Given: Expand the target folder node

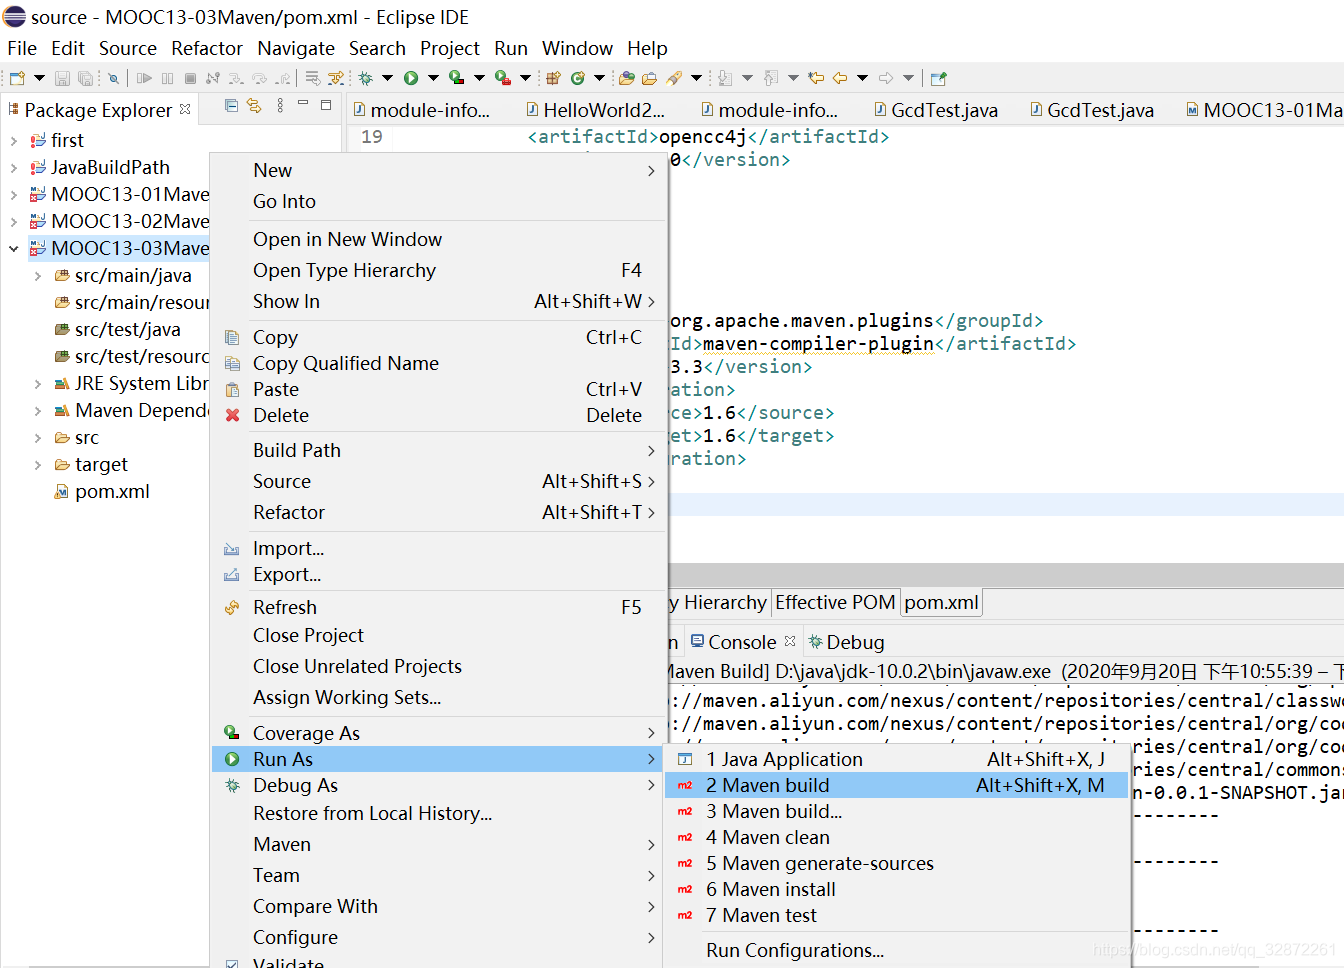Looking at the screenshot, I should [x=38, y=465].
